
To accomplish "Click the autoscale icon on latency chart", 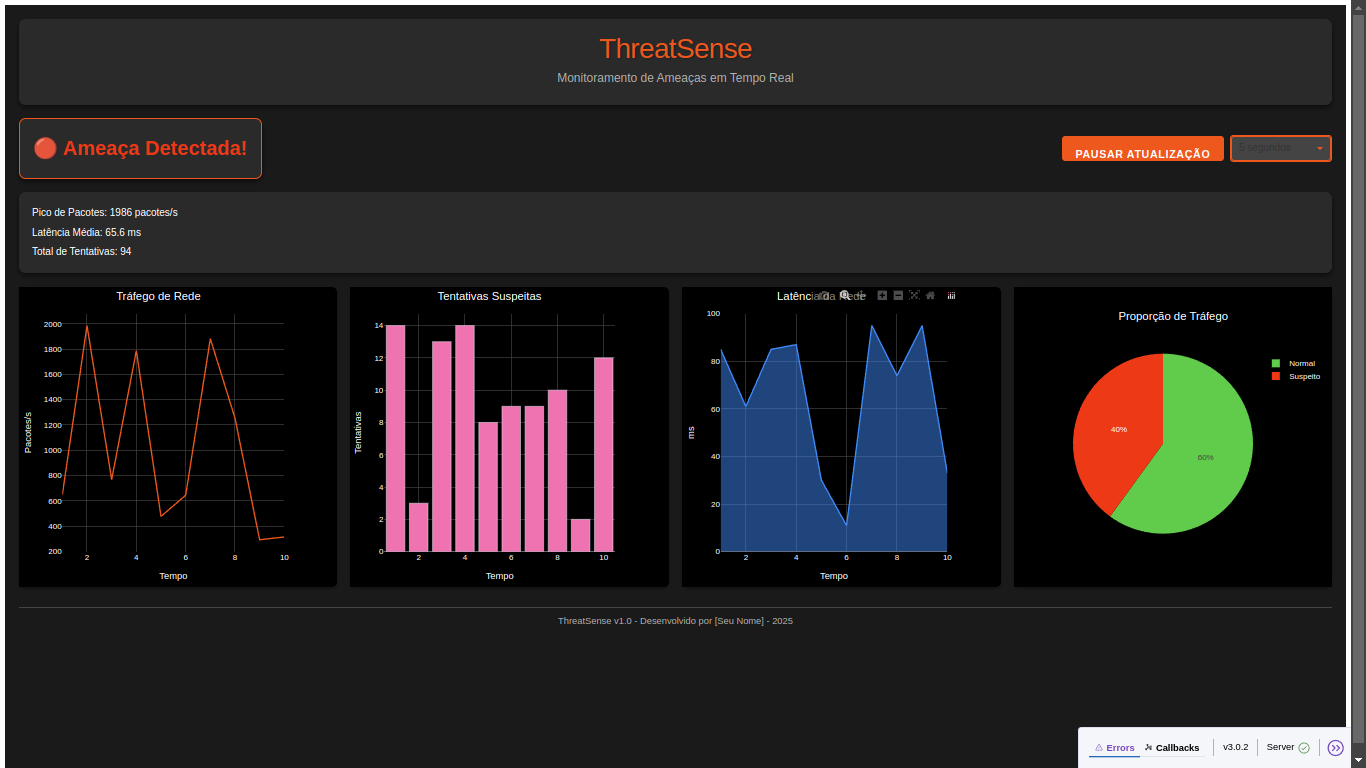I will point(914,295).
